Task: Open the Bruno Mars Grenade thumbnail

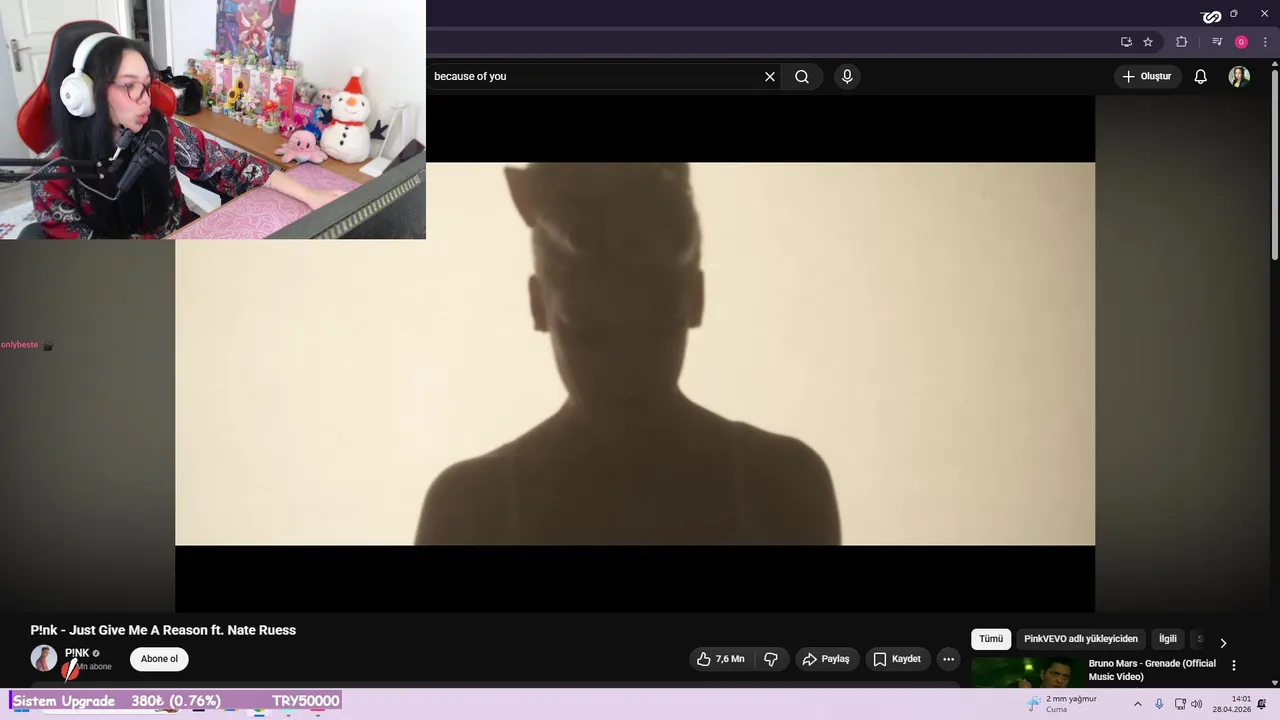Action: (x=1026, y=673)
